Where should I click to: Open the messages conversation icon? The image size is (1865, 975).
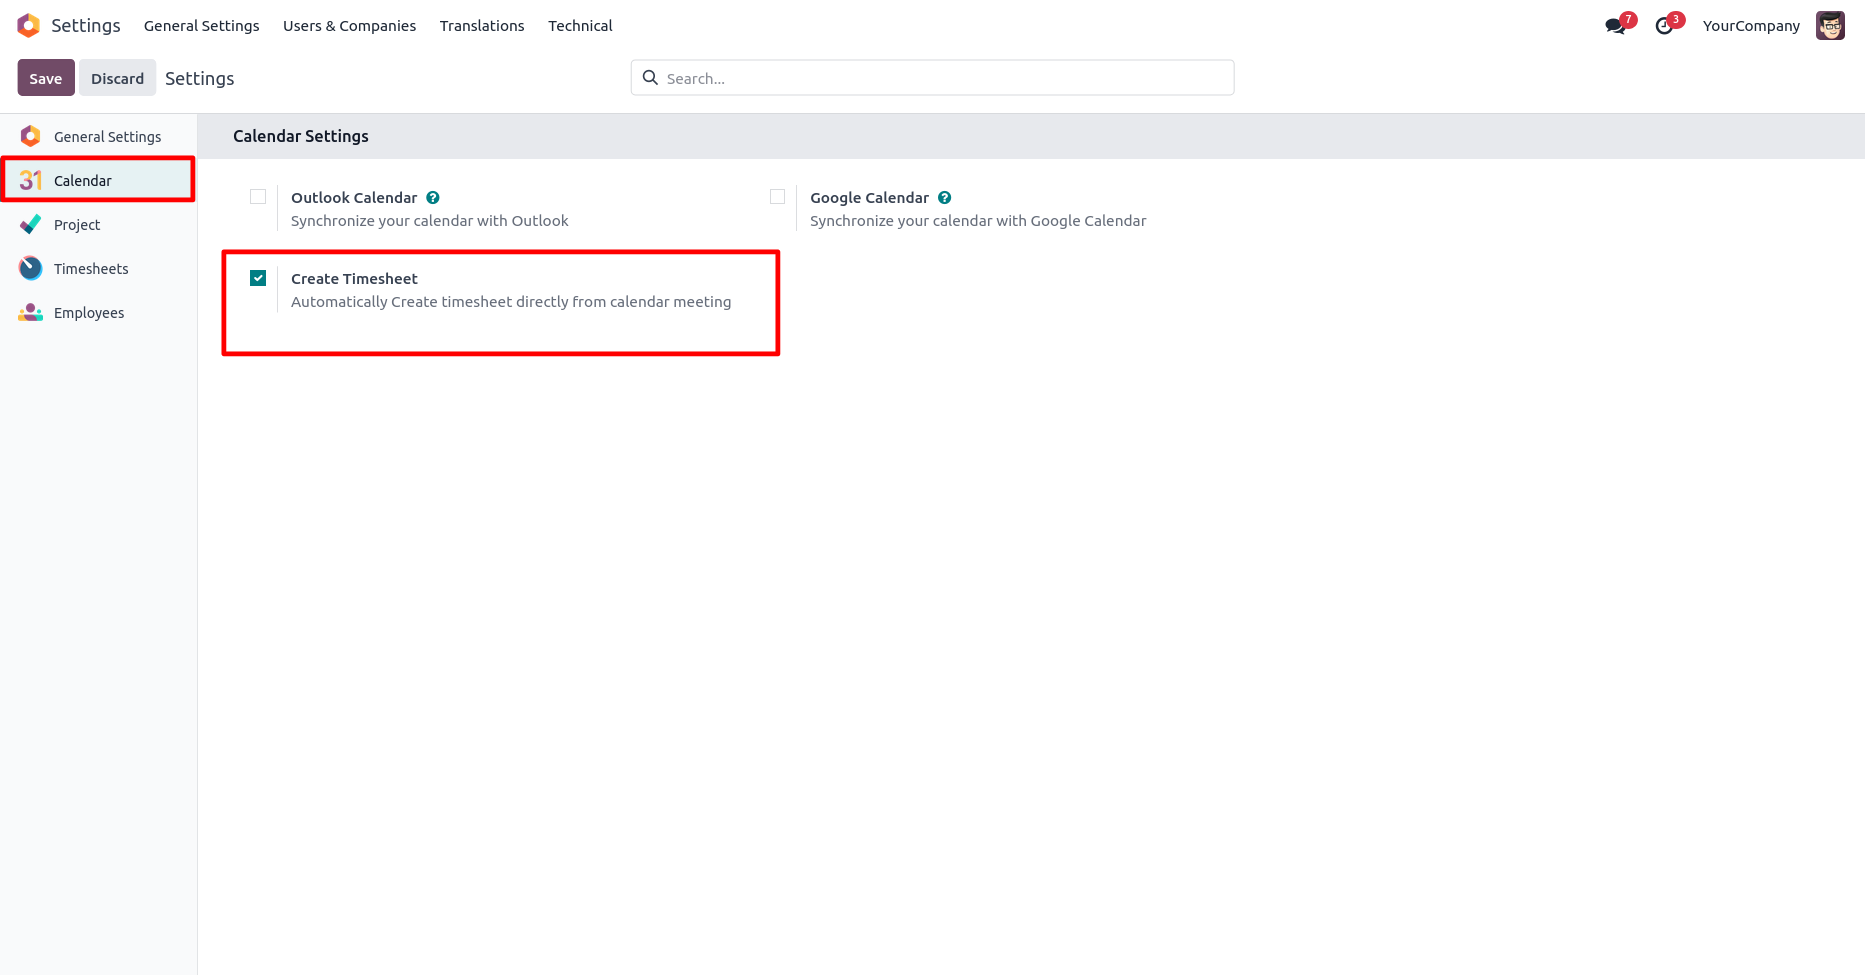click(x=1615, y=26)
